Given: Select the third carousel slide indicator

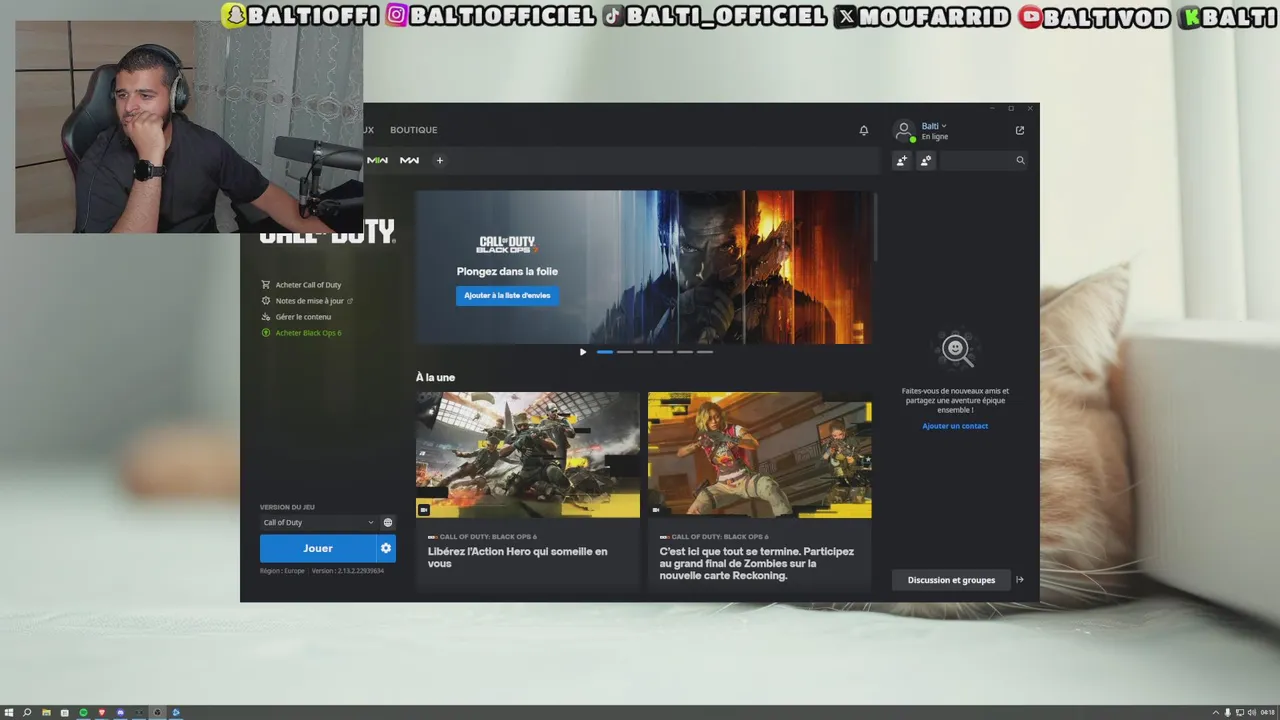Looking at the screenshot, I should pos(645,352).
